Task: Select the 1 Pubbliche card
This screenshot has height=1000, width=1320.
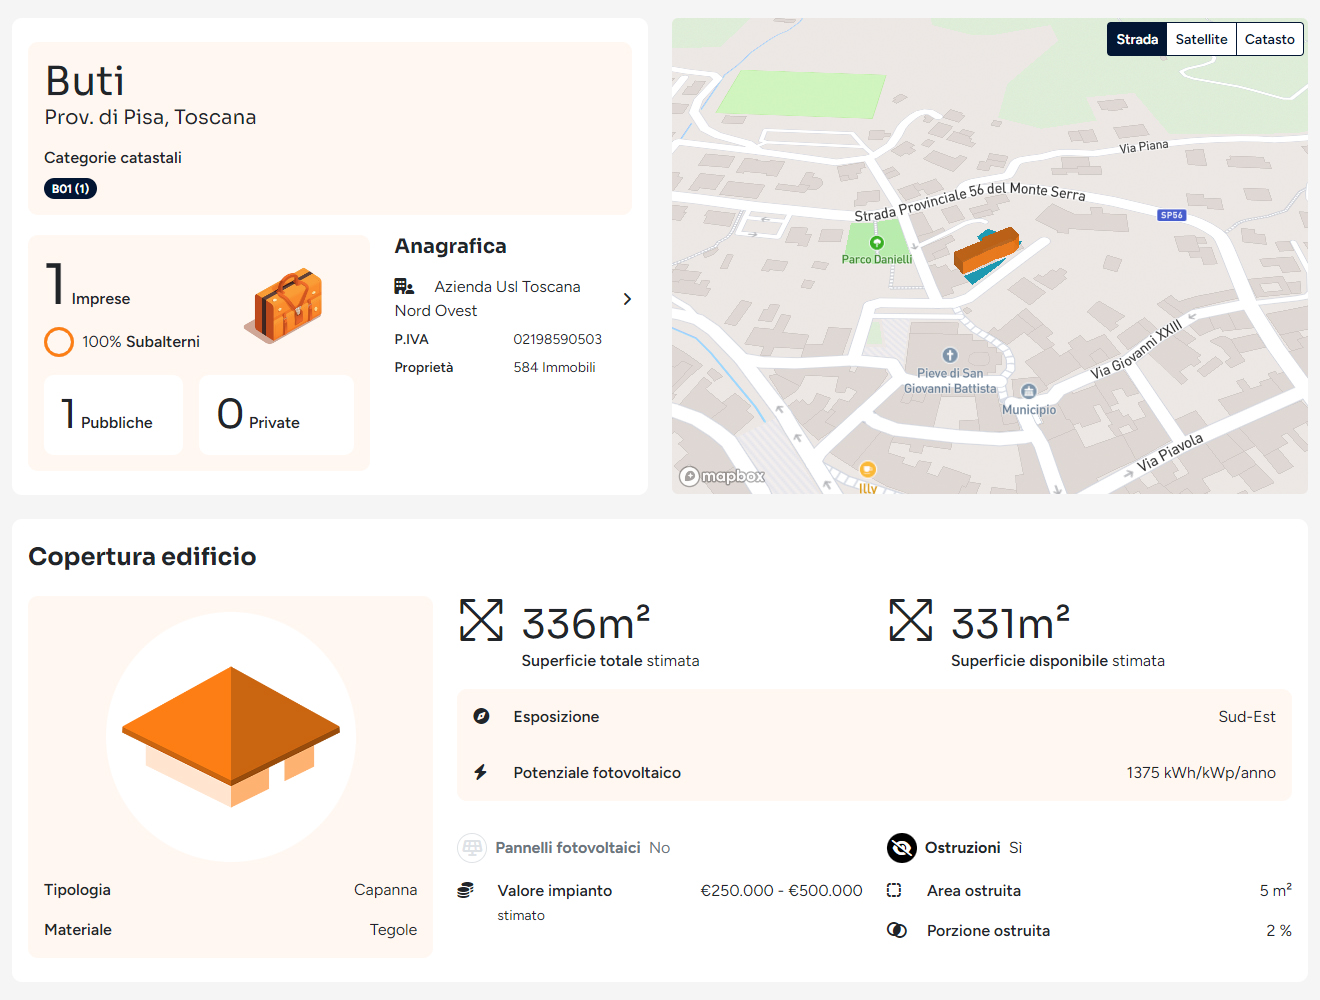Action: click(x=113, y=415)
